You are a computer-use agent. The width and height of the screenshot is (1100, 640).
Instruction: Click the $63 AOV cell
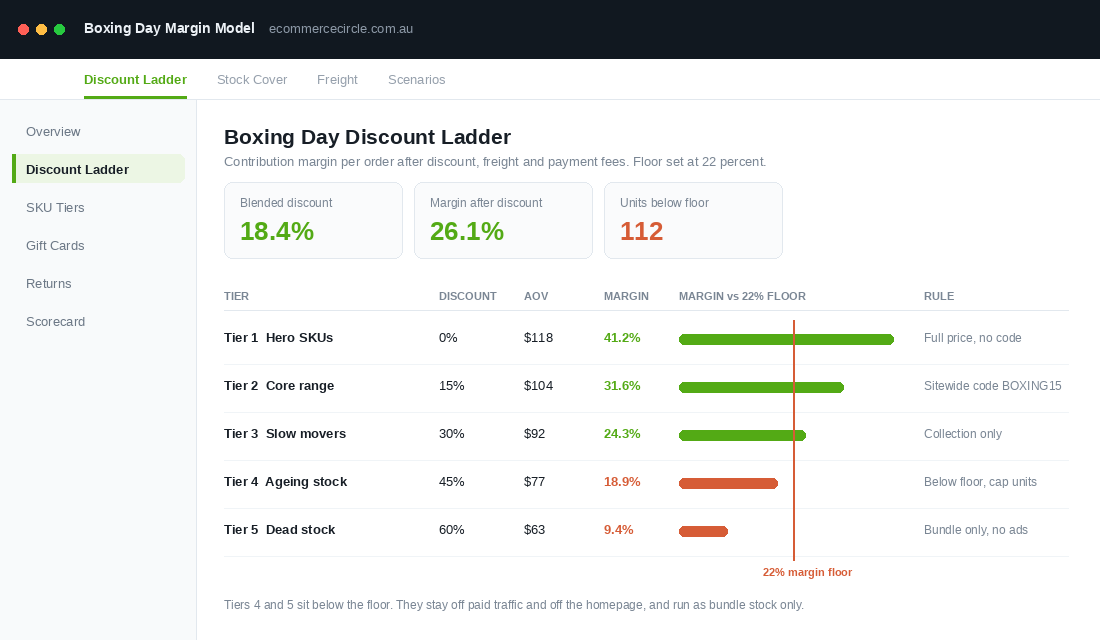(x=535, y=530)
